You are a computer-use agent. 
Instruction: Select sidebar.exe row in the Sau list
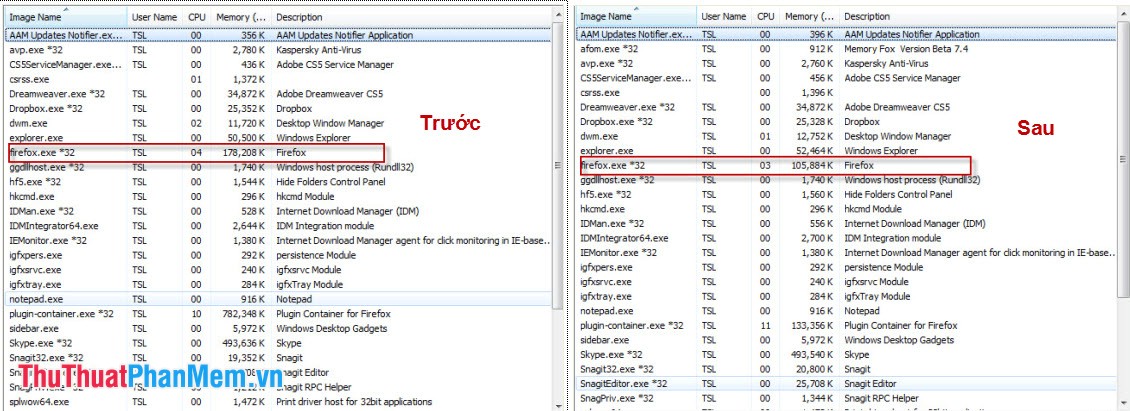tap(847, 340)
